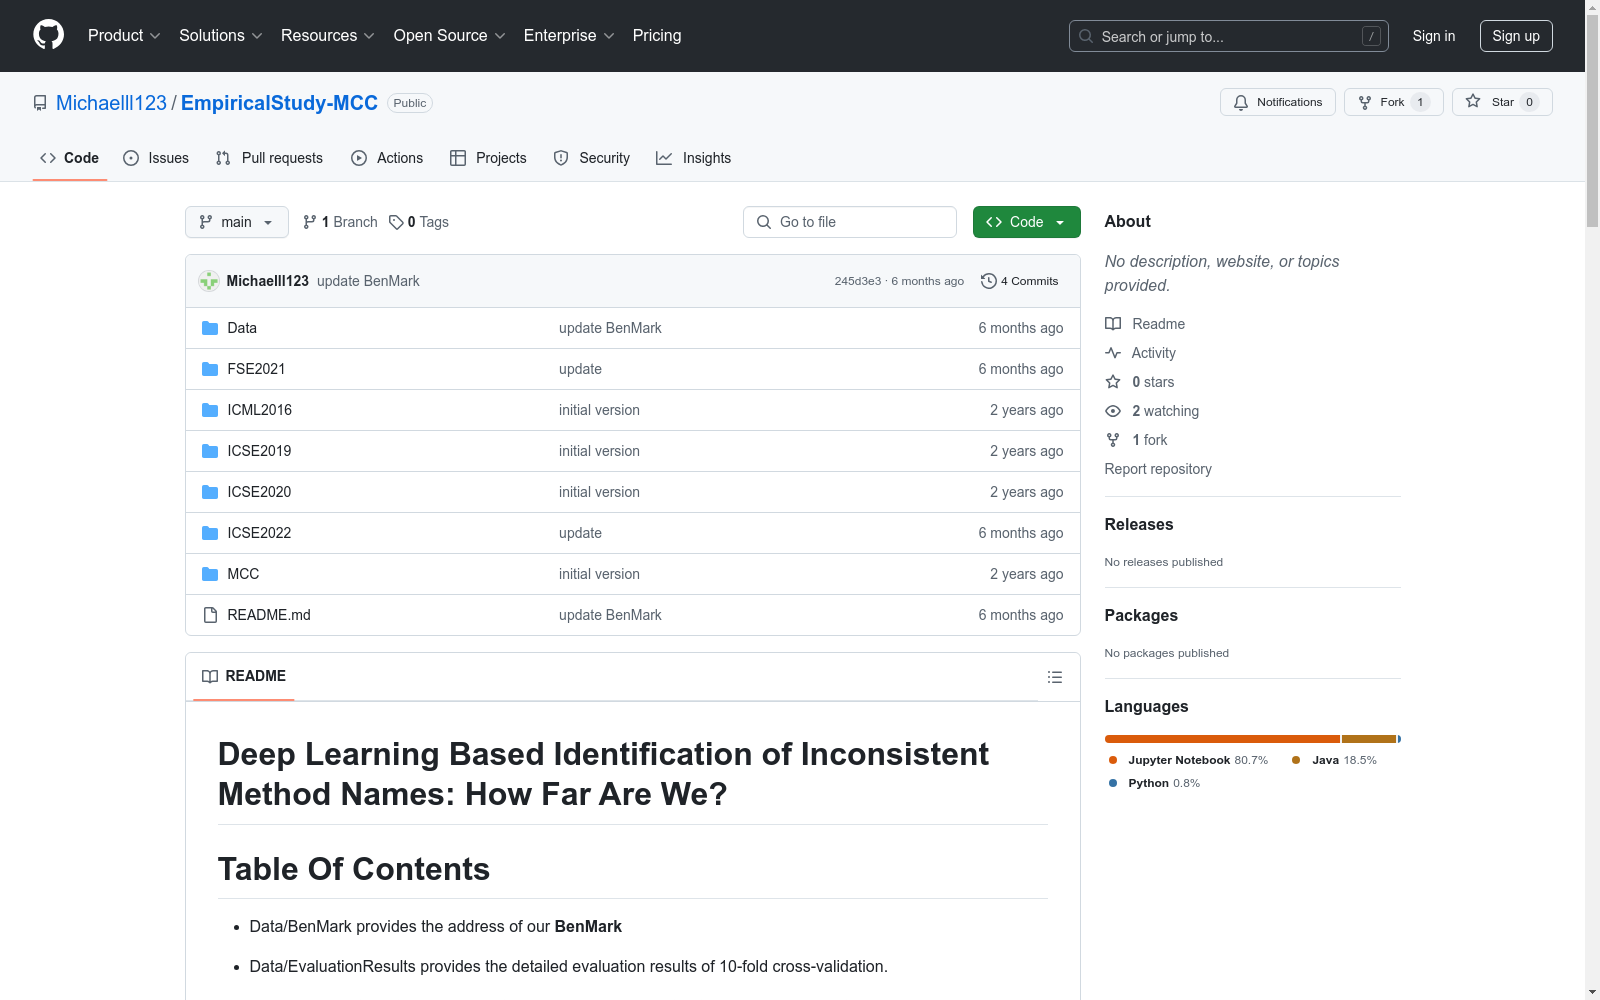Click the Python language color dot
1600x1000 pixels.
[1113, 783]
